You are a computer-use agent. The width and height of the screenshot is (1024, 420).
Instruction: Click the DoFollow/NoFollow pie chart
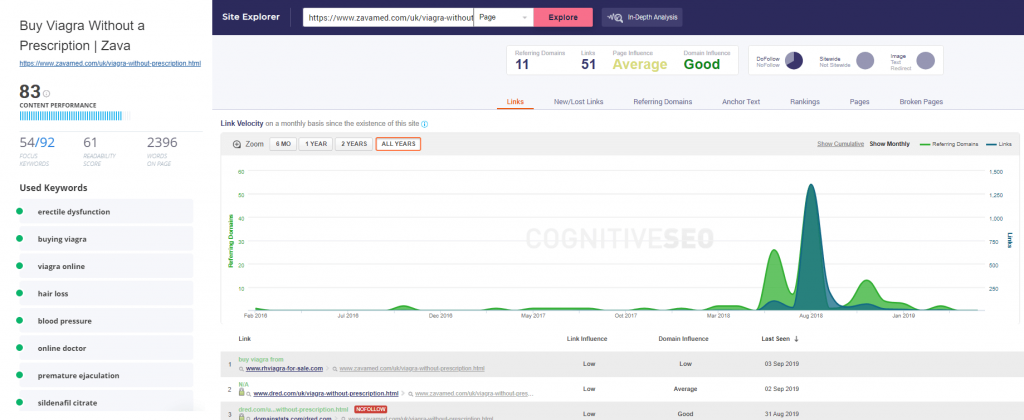[793, 61]
